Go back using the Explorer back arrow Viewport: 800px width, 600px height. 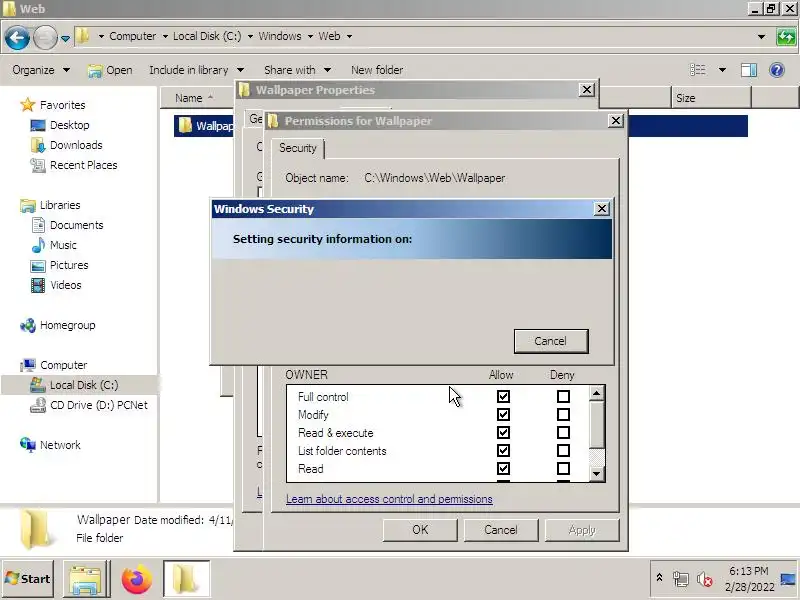[17, 38]
